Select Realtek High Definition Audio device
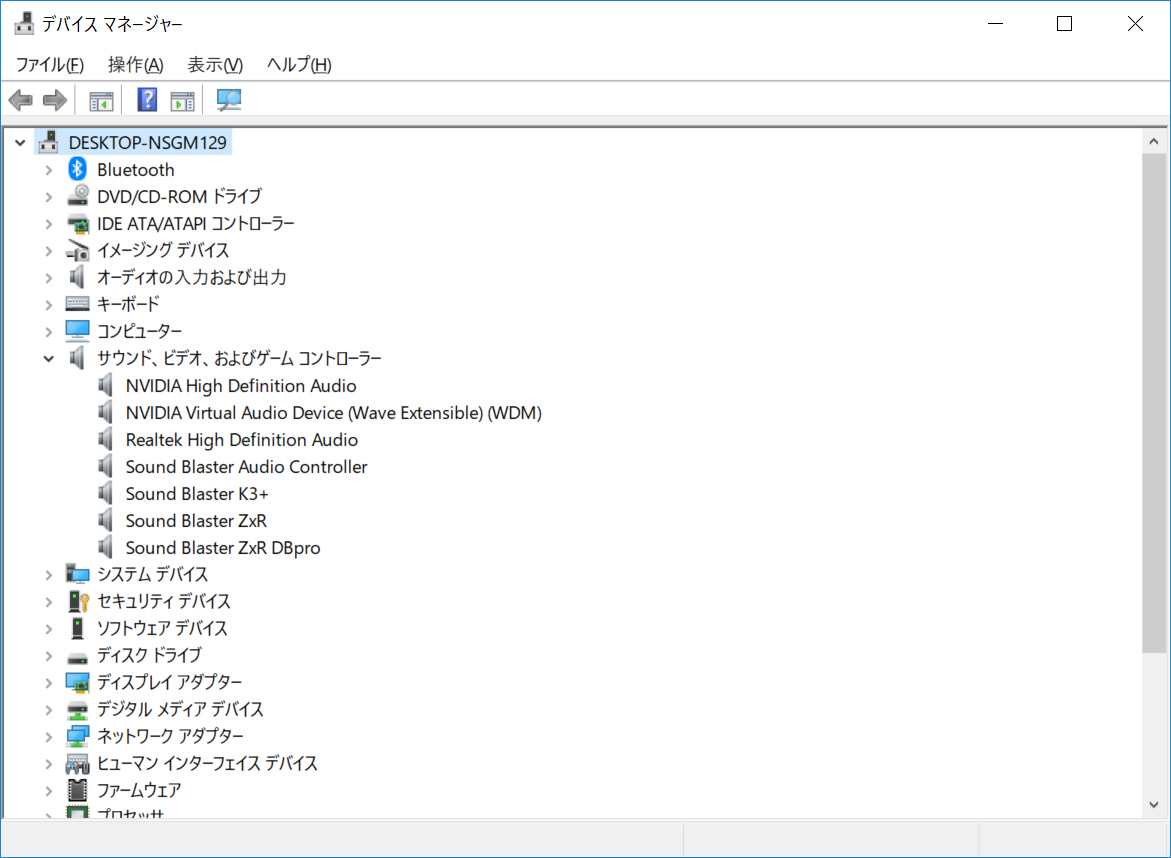 (x=241, y=439)
